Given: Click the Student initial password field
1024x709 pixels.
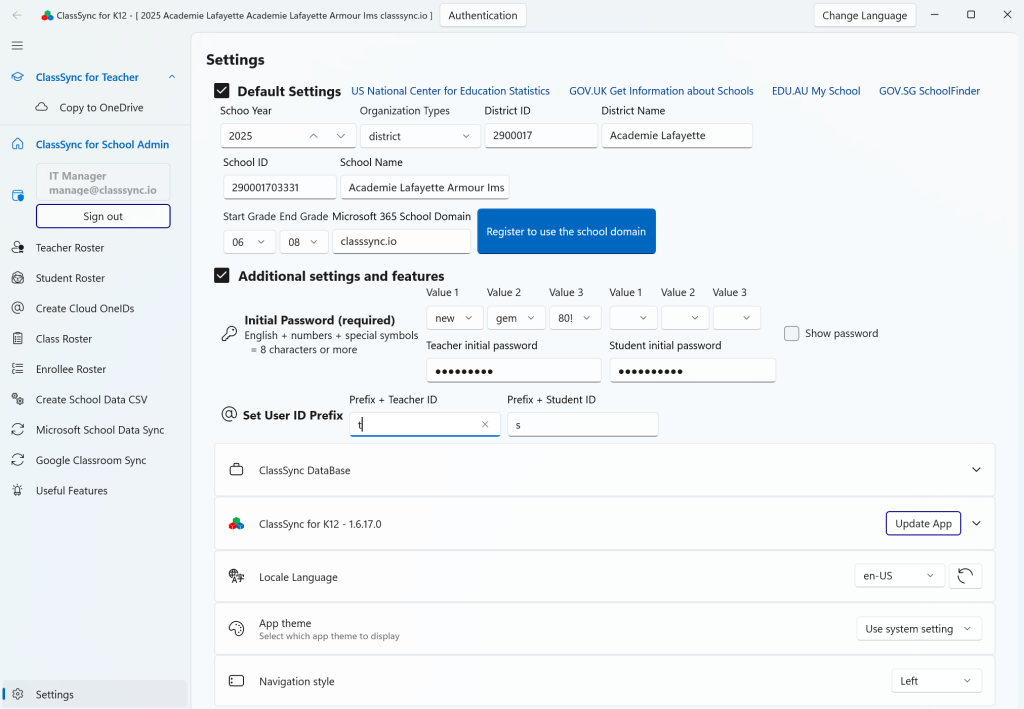Looking at the screenshot, I should point(692,371).
